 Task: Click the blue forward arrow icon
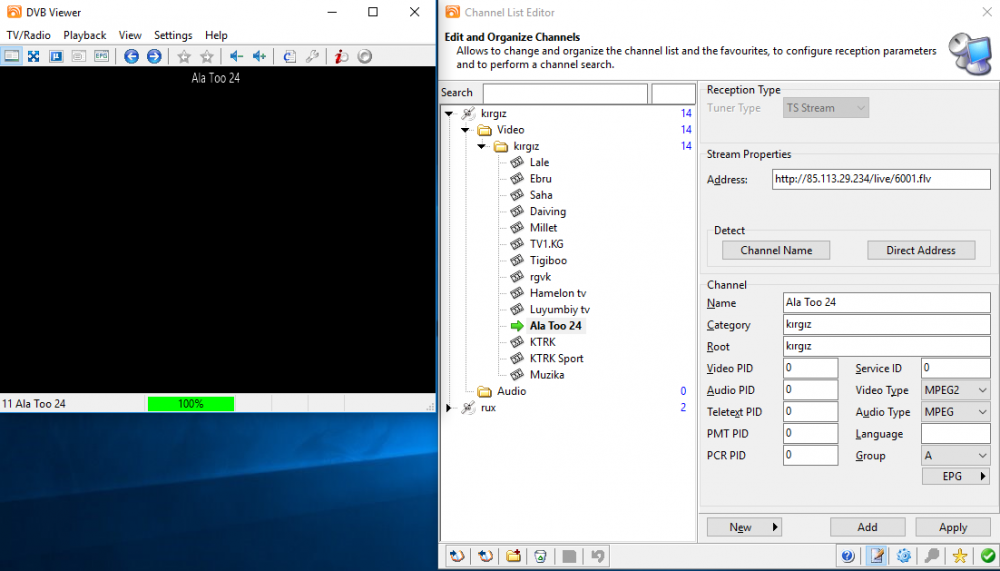[x=154, y=56]
